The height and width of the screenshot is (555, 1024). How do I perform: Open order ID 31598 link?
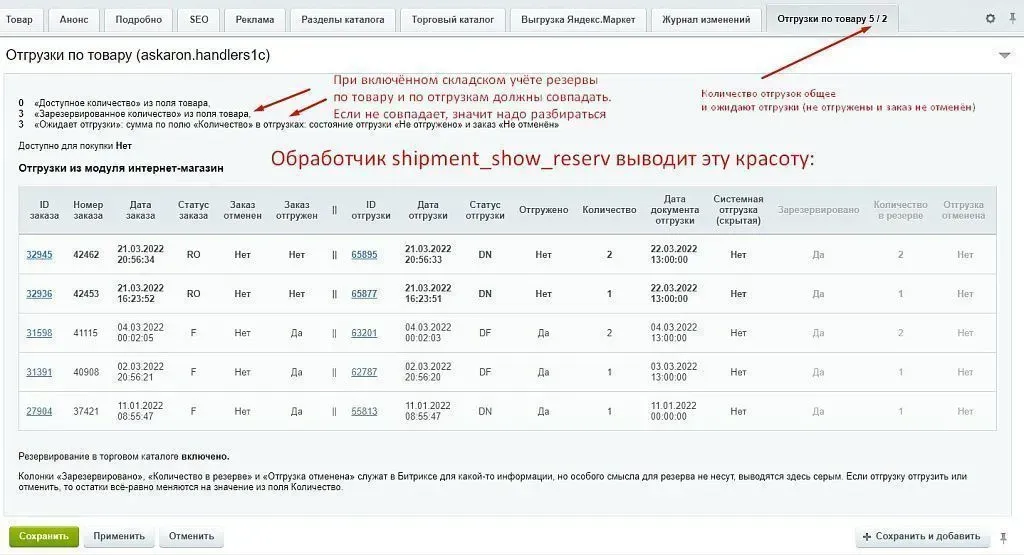click(39, 333)
